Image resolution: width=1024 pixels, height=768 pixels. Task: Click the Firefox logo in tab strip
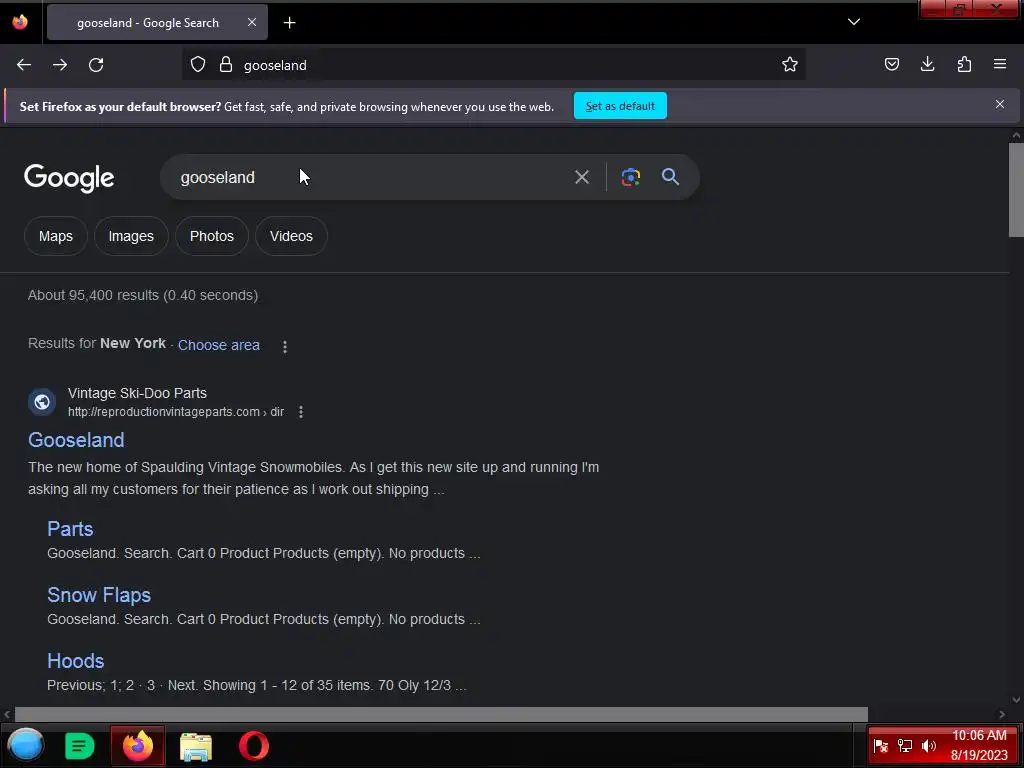(x=20, y=22)
